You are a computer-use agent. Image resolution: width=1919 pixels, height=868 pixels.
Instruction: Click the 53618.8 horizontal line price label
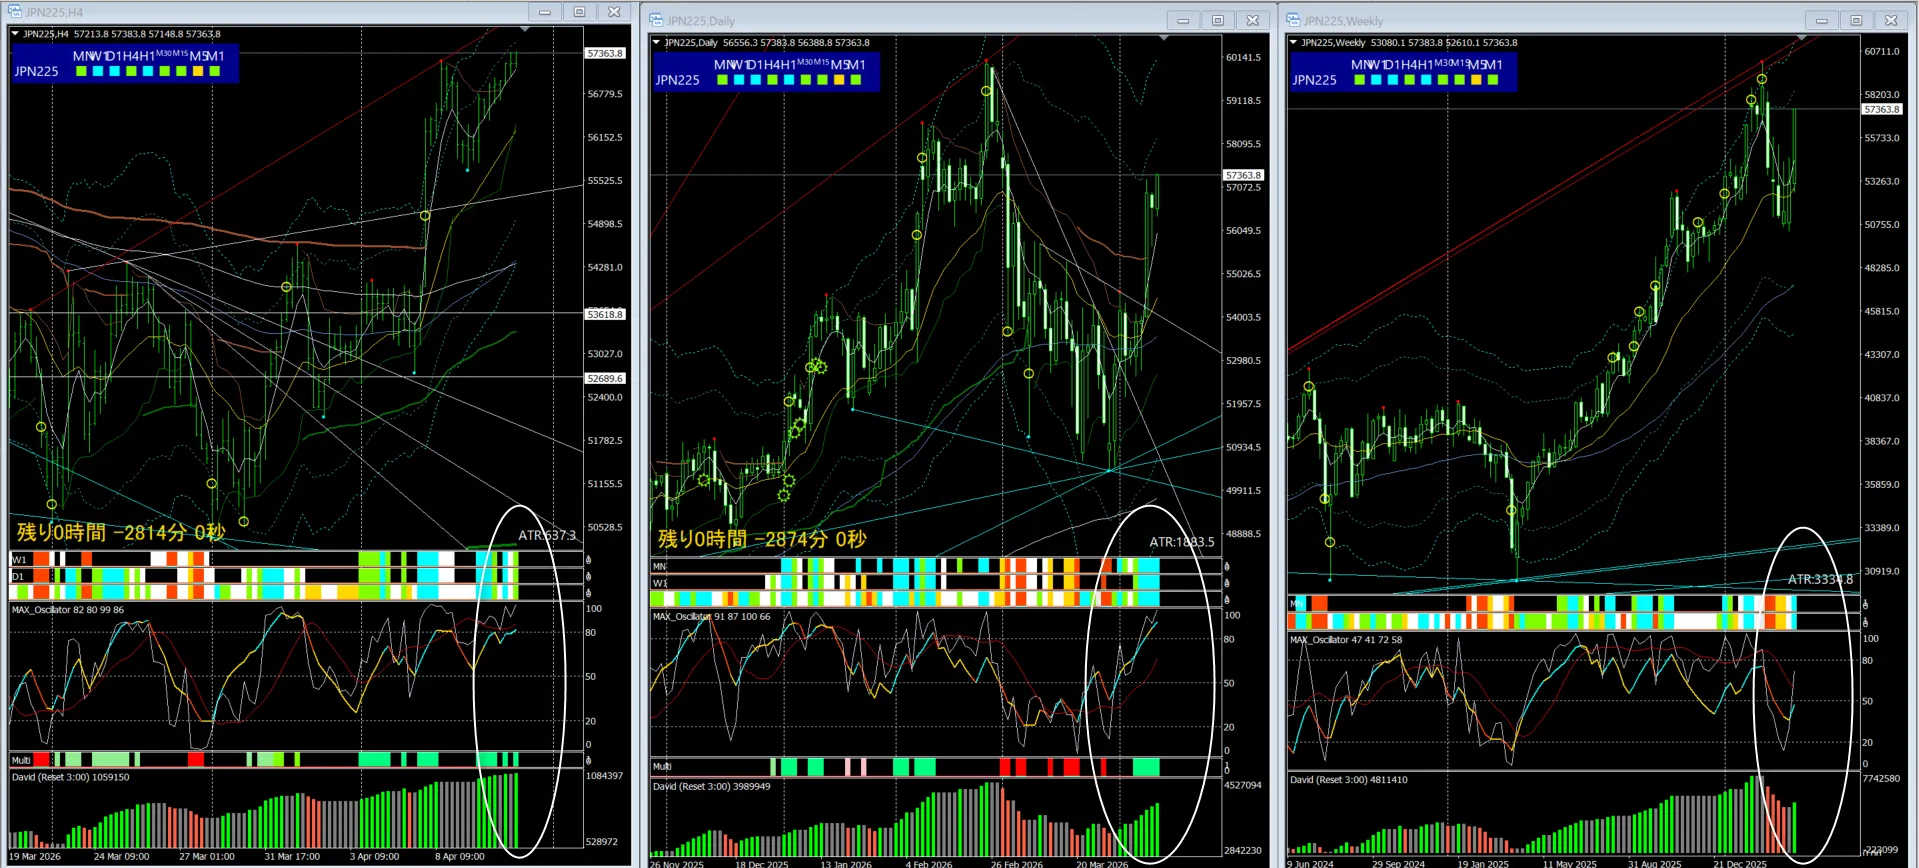(x=605, y=314)
